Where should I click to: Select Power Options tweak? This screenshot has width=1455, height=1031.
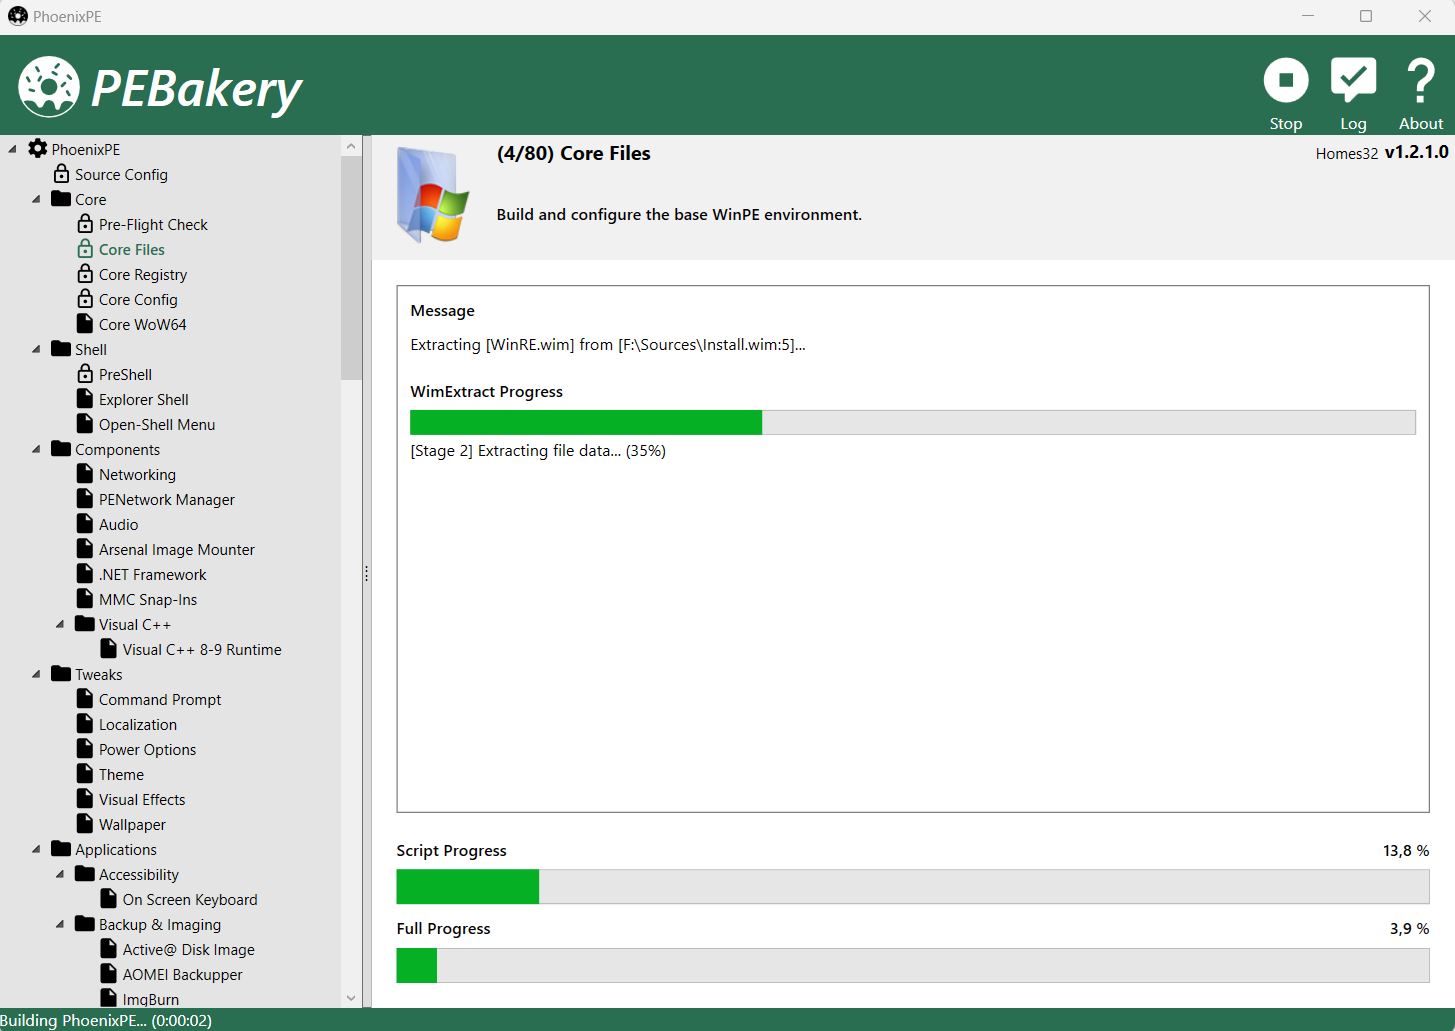tap(148, 749)
